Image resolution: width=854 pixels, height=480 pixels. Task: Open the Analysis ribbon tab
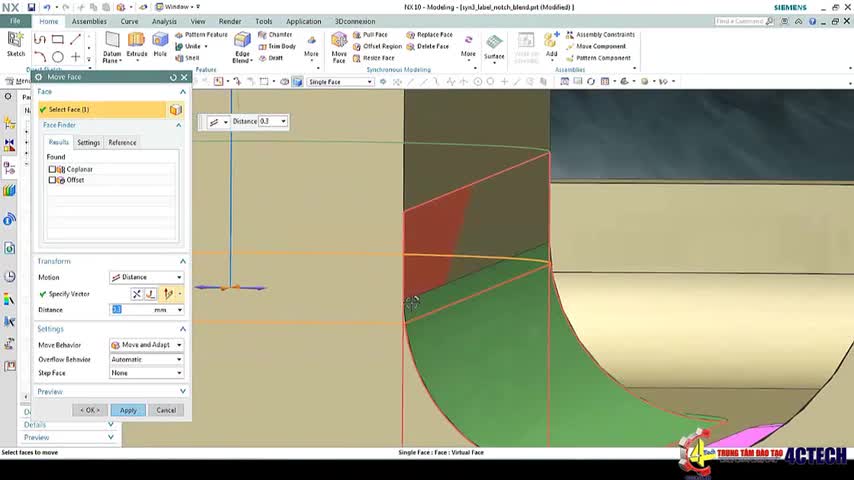(x=164, y=21)
